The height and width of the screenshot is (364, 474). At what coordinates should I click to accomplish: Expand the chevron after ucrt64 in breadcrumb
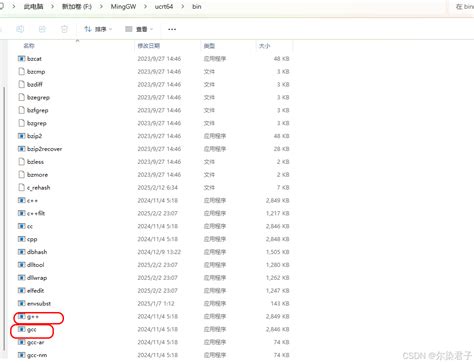click(182, 6)
